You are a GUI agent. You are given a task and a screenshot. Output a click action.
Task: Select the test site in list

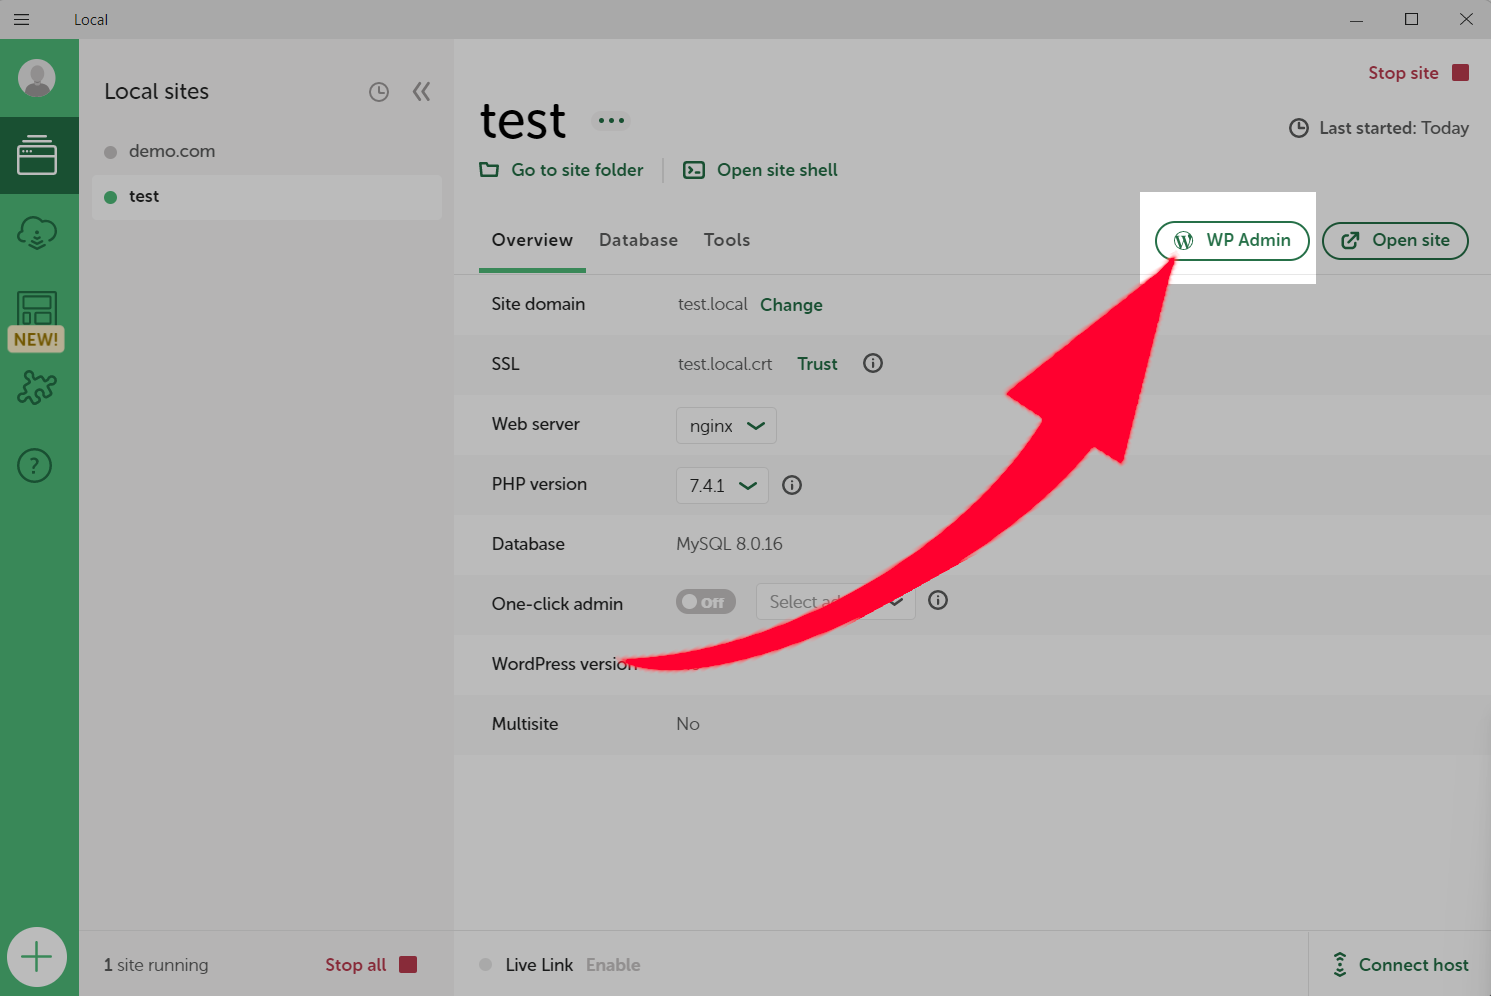click(267, 197)
